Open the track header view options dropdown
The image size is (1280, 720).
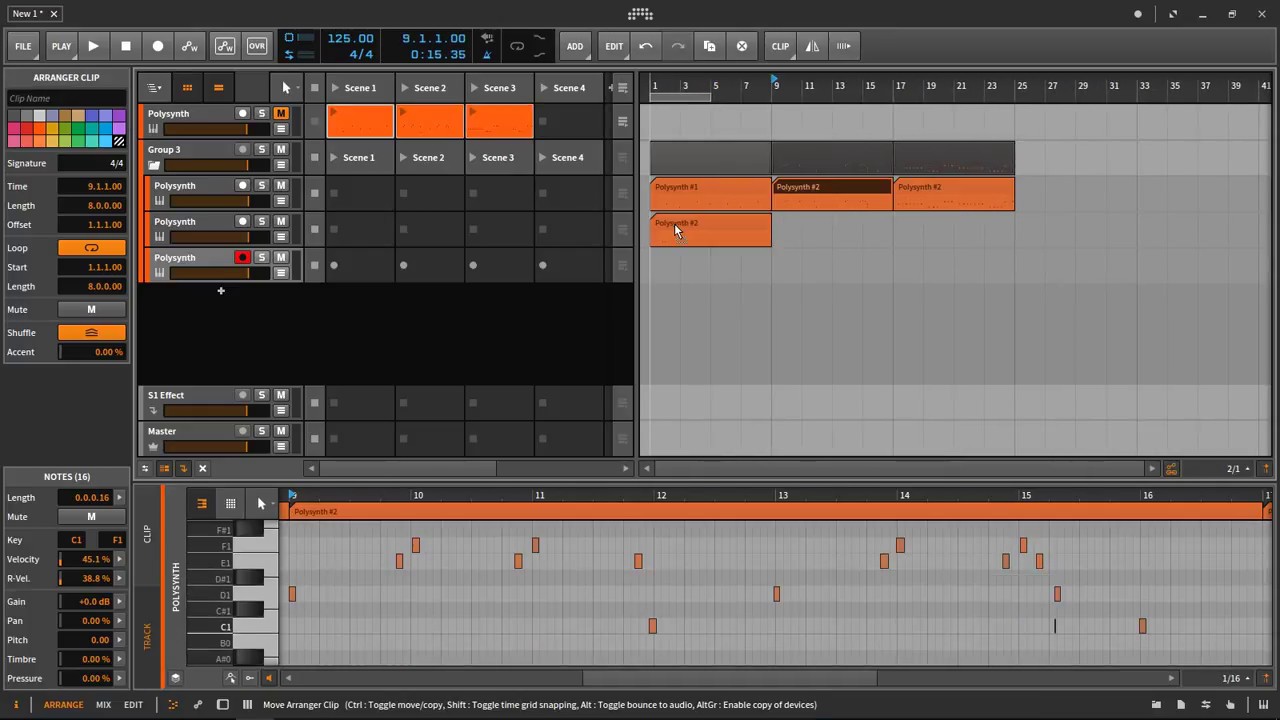click(x=153, y=88)
